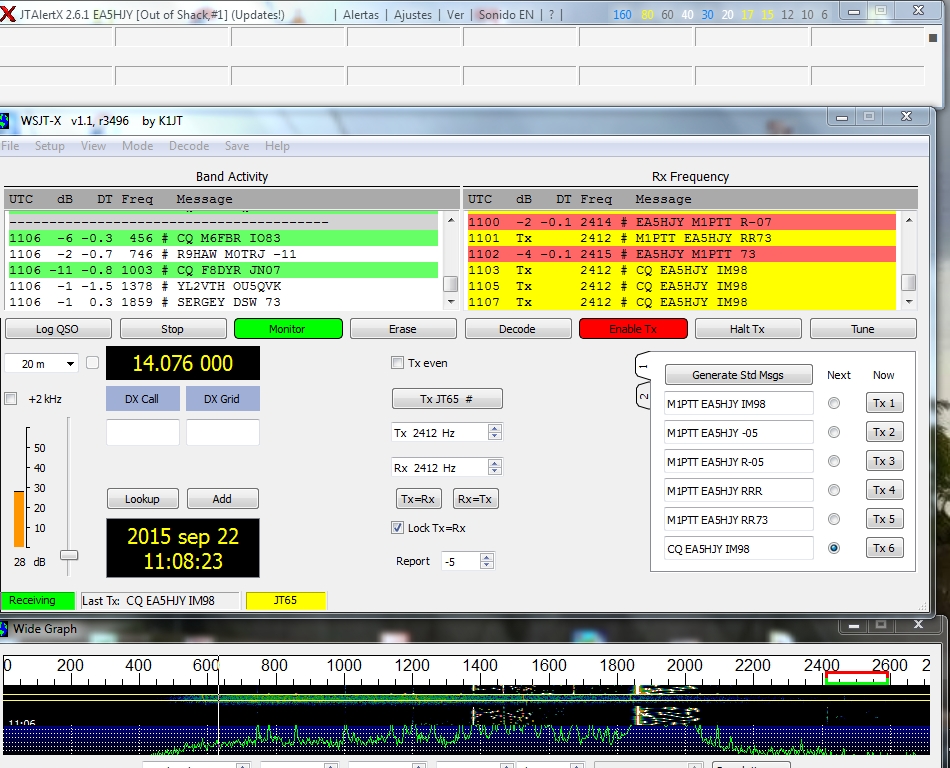Increase the Report value with spinner
This screenshot has width=950, height=768.
tap(487, 557)
